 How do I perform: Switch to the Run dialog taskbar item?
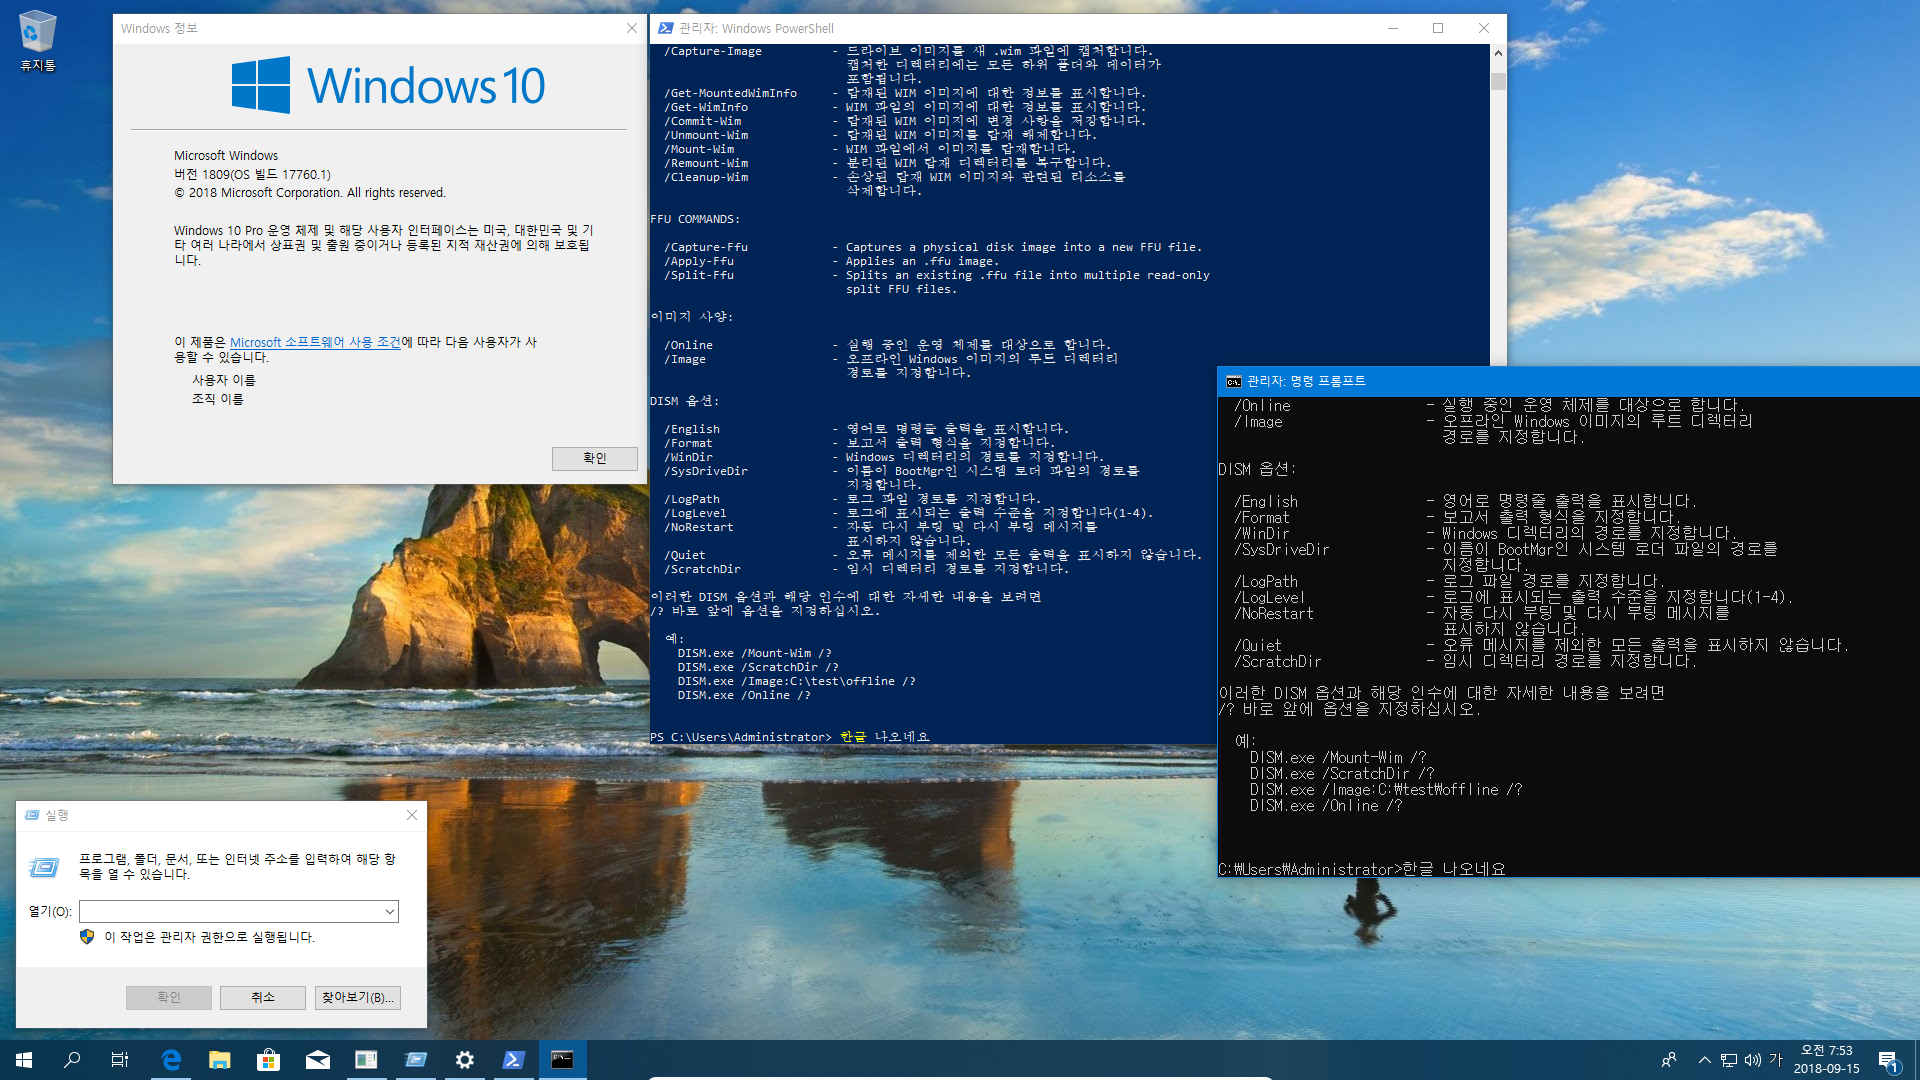click(416, 1060)
